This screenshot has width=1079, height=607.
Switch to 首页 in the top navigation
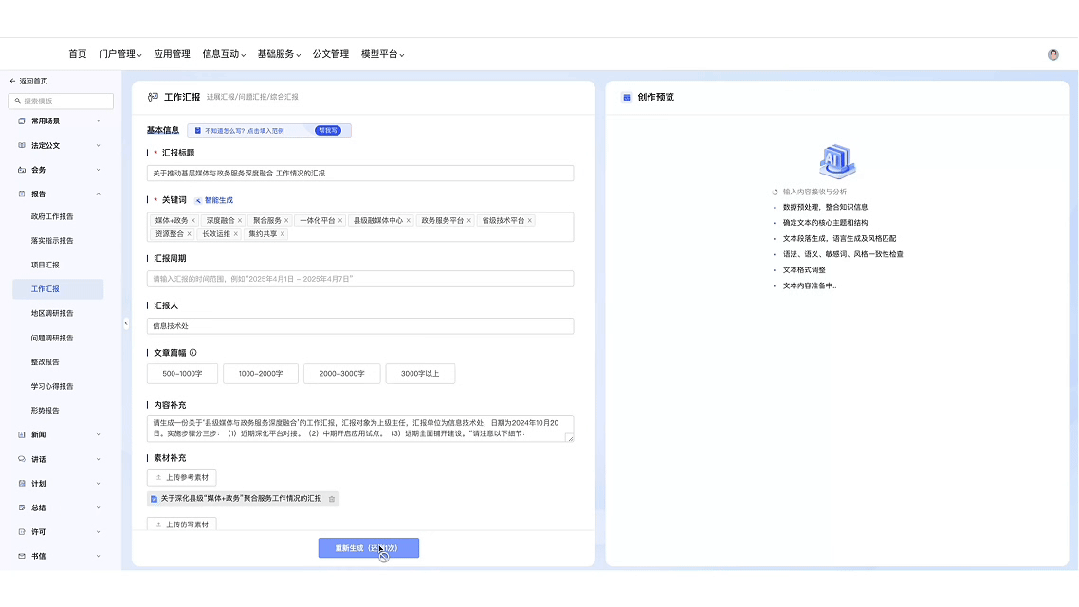pos(76,55)
